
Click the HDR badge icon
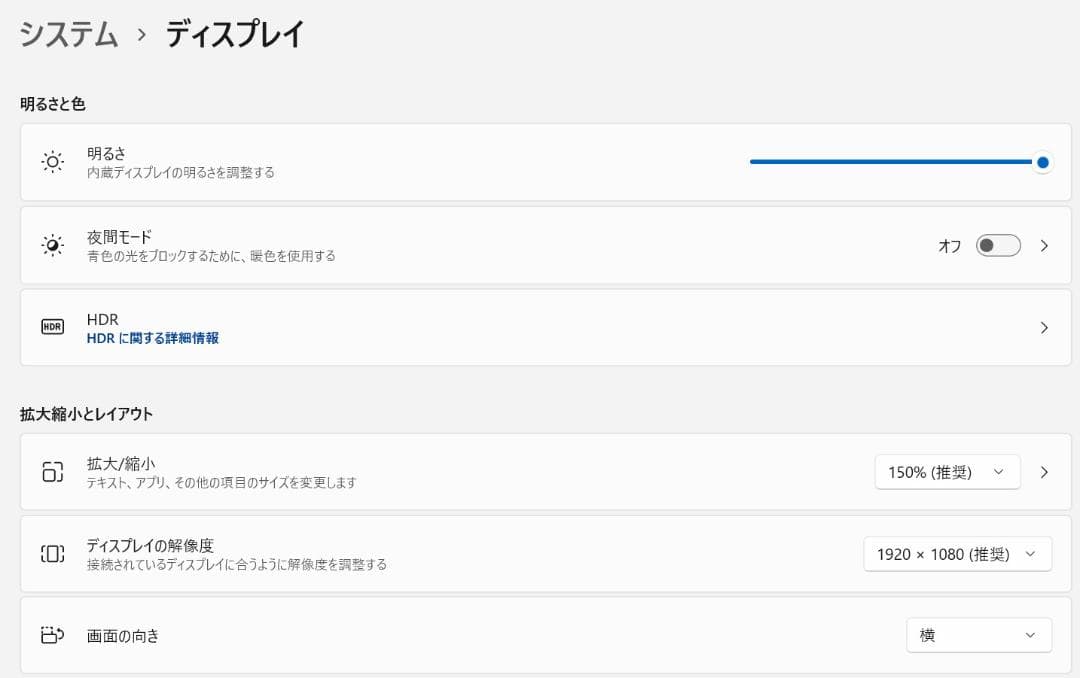[52, 327]
